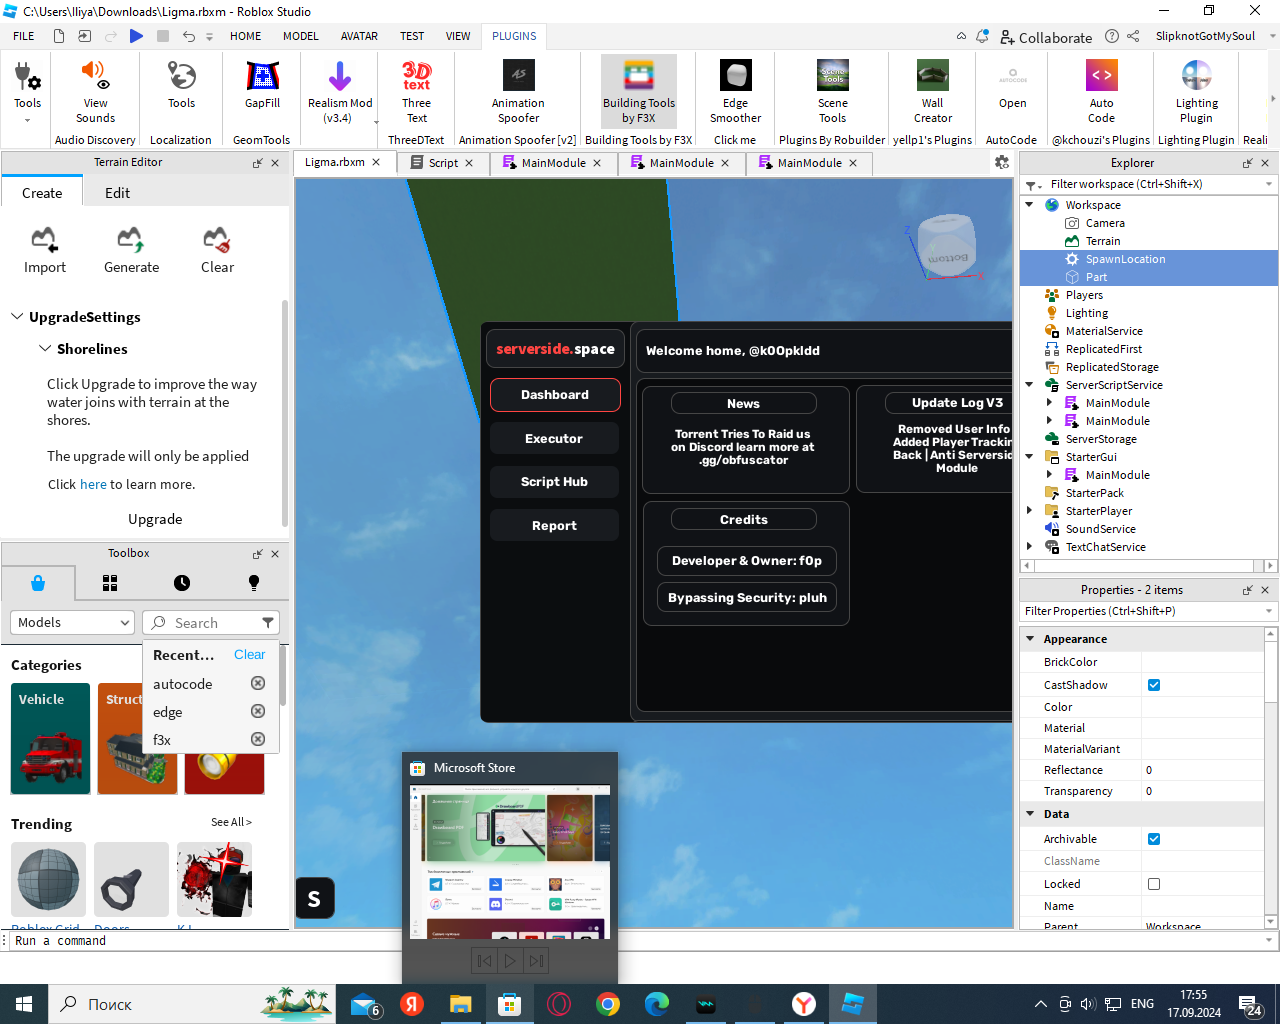Screen dimensions: 1280x1024
Task: Open the Three Text 3D plugin
Action: pyautogui.click(x=416, y=90)
